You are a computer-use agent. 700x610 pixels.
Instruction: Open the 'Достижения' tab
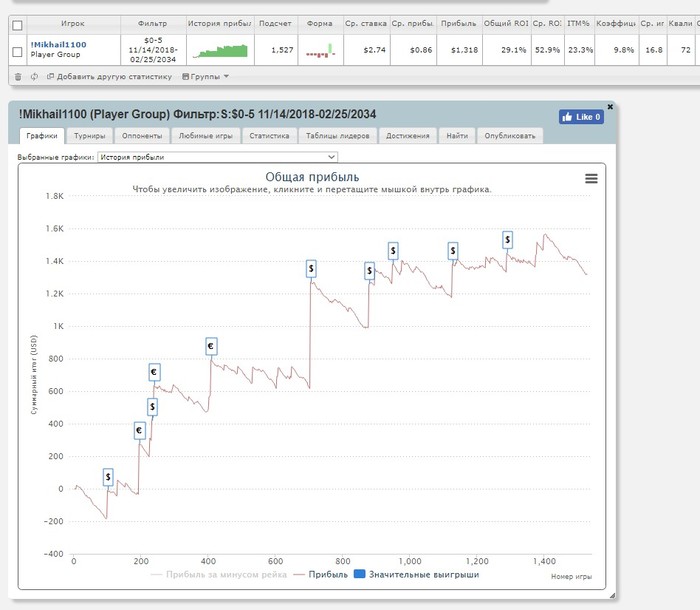[408, 136]
